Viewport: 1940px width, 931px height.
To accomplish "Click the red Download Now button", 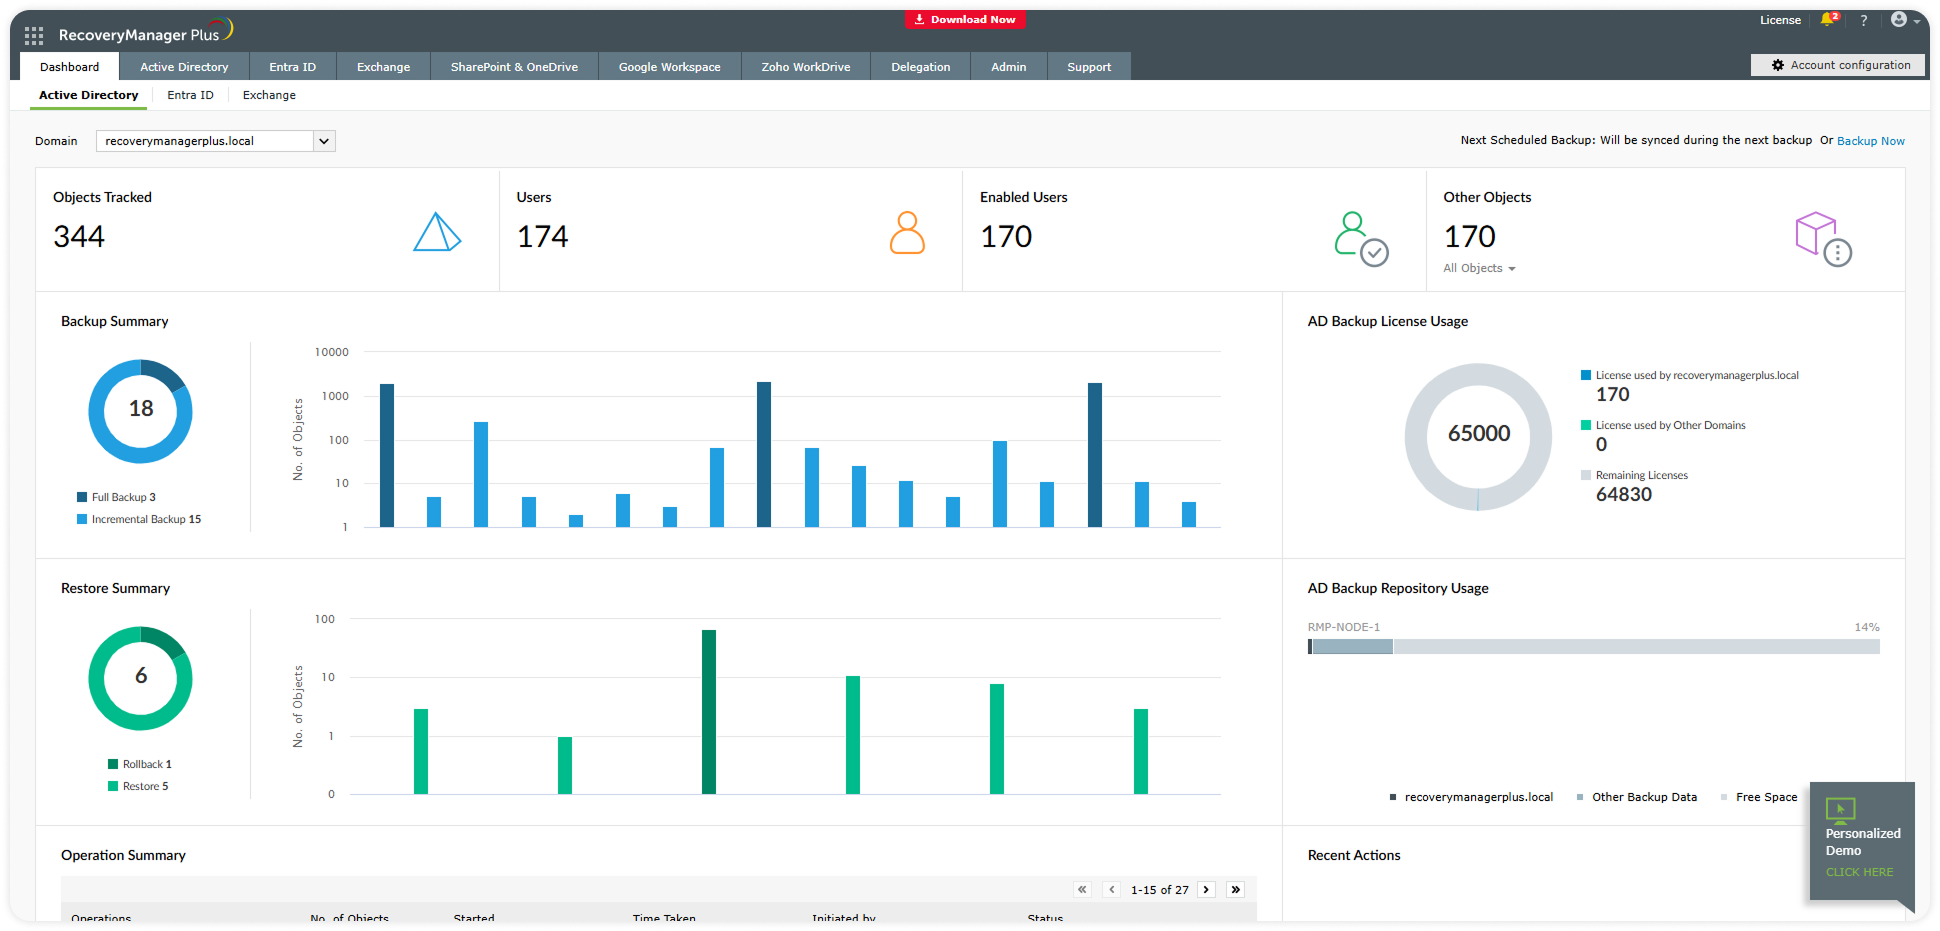I will (965, 19).
